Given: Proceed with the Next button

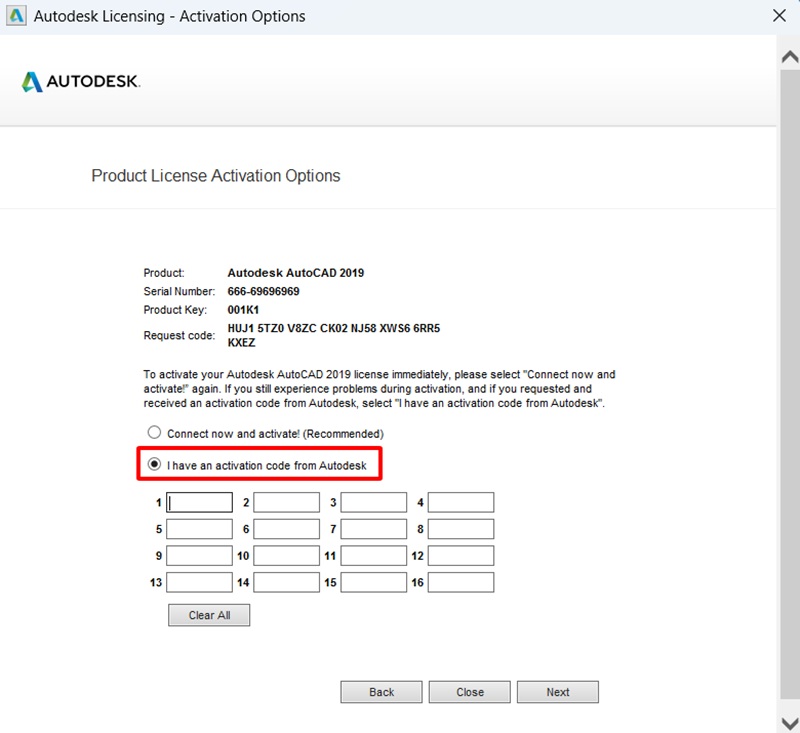Looking at the screenshot, I should [x=558, y=692].
